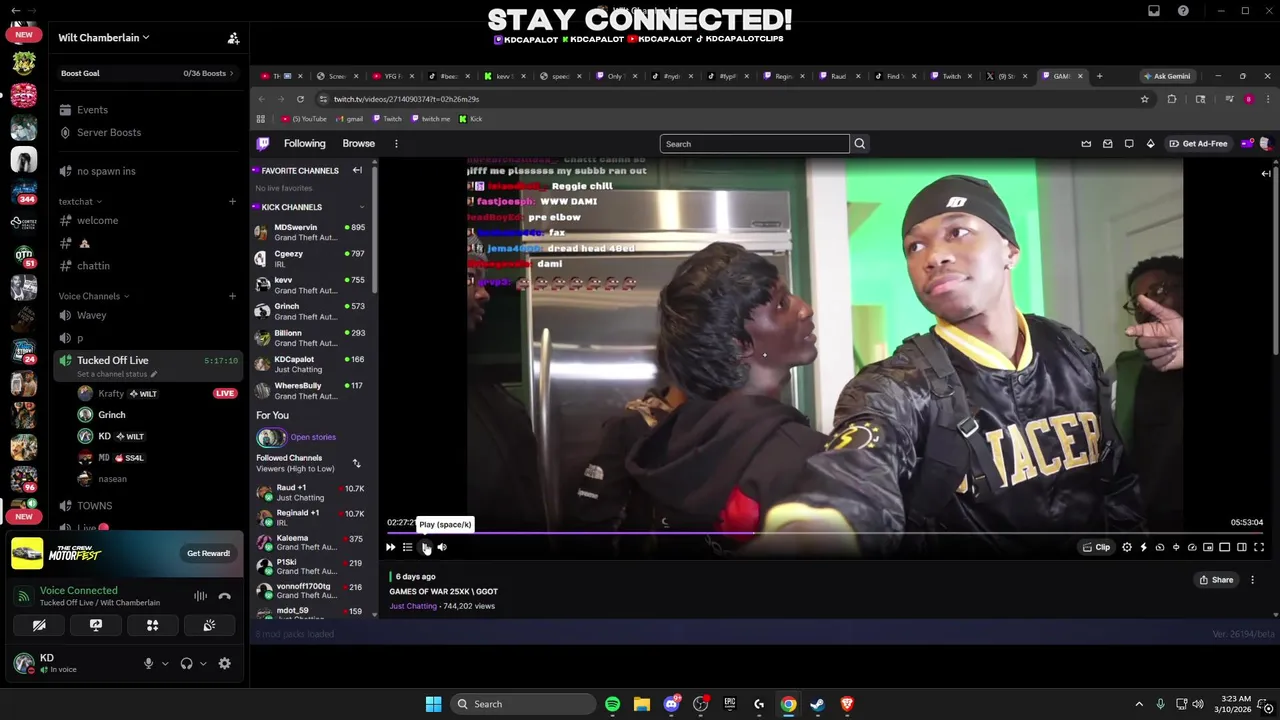This screenshot has height=720, width=1280.
Task: Open MDSwervin channel in Kick list
Action: (311, 232)
